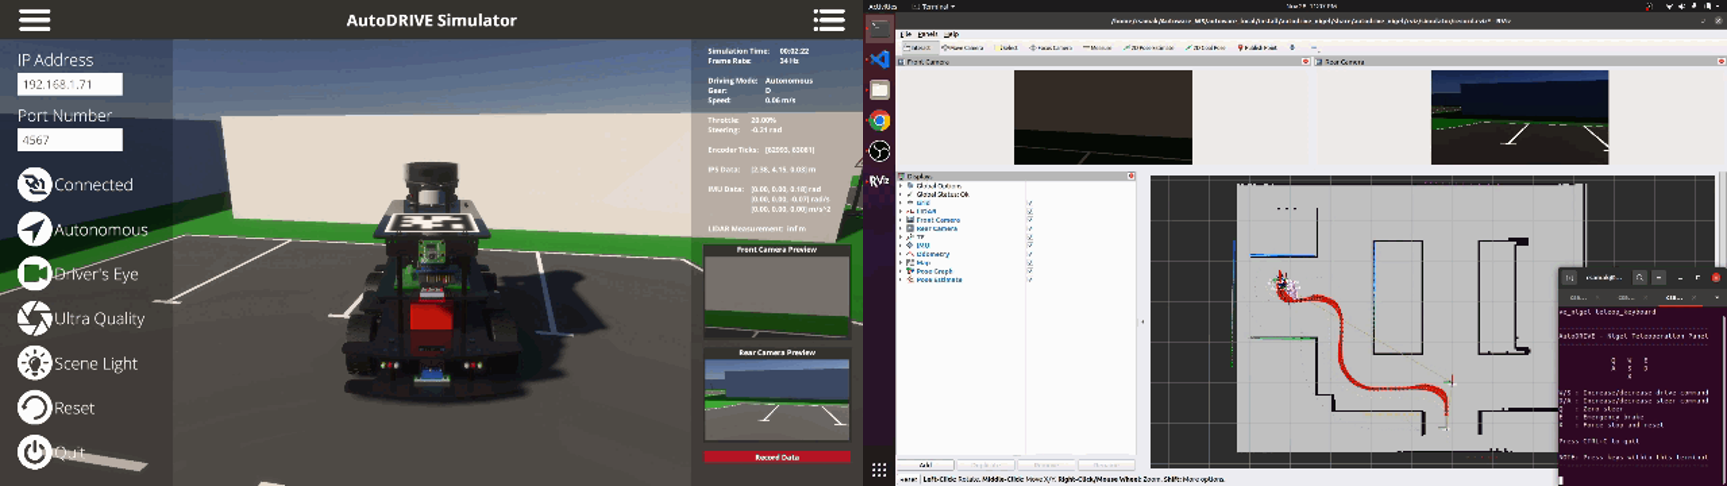The width and height of the screenshot is (1727, 486).
Task: Select the 2D Pose Estimate tool
Action: (1150, 47)
